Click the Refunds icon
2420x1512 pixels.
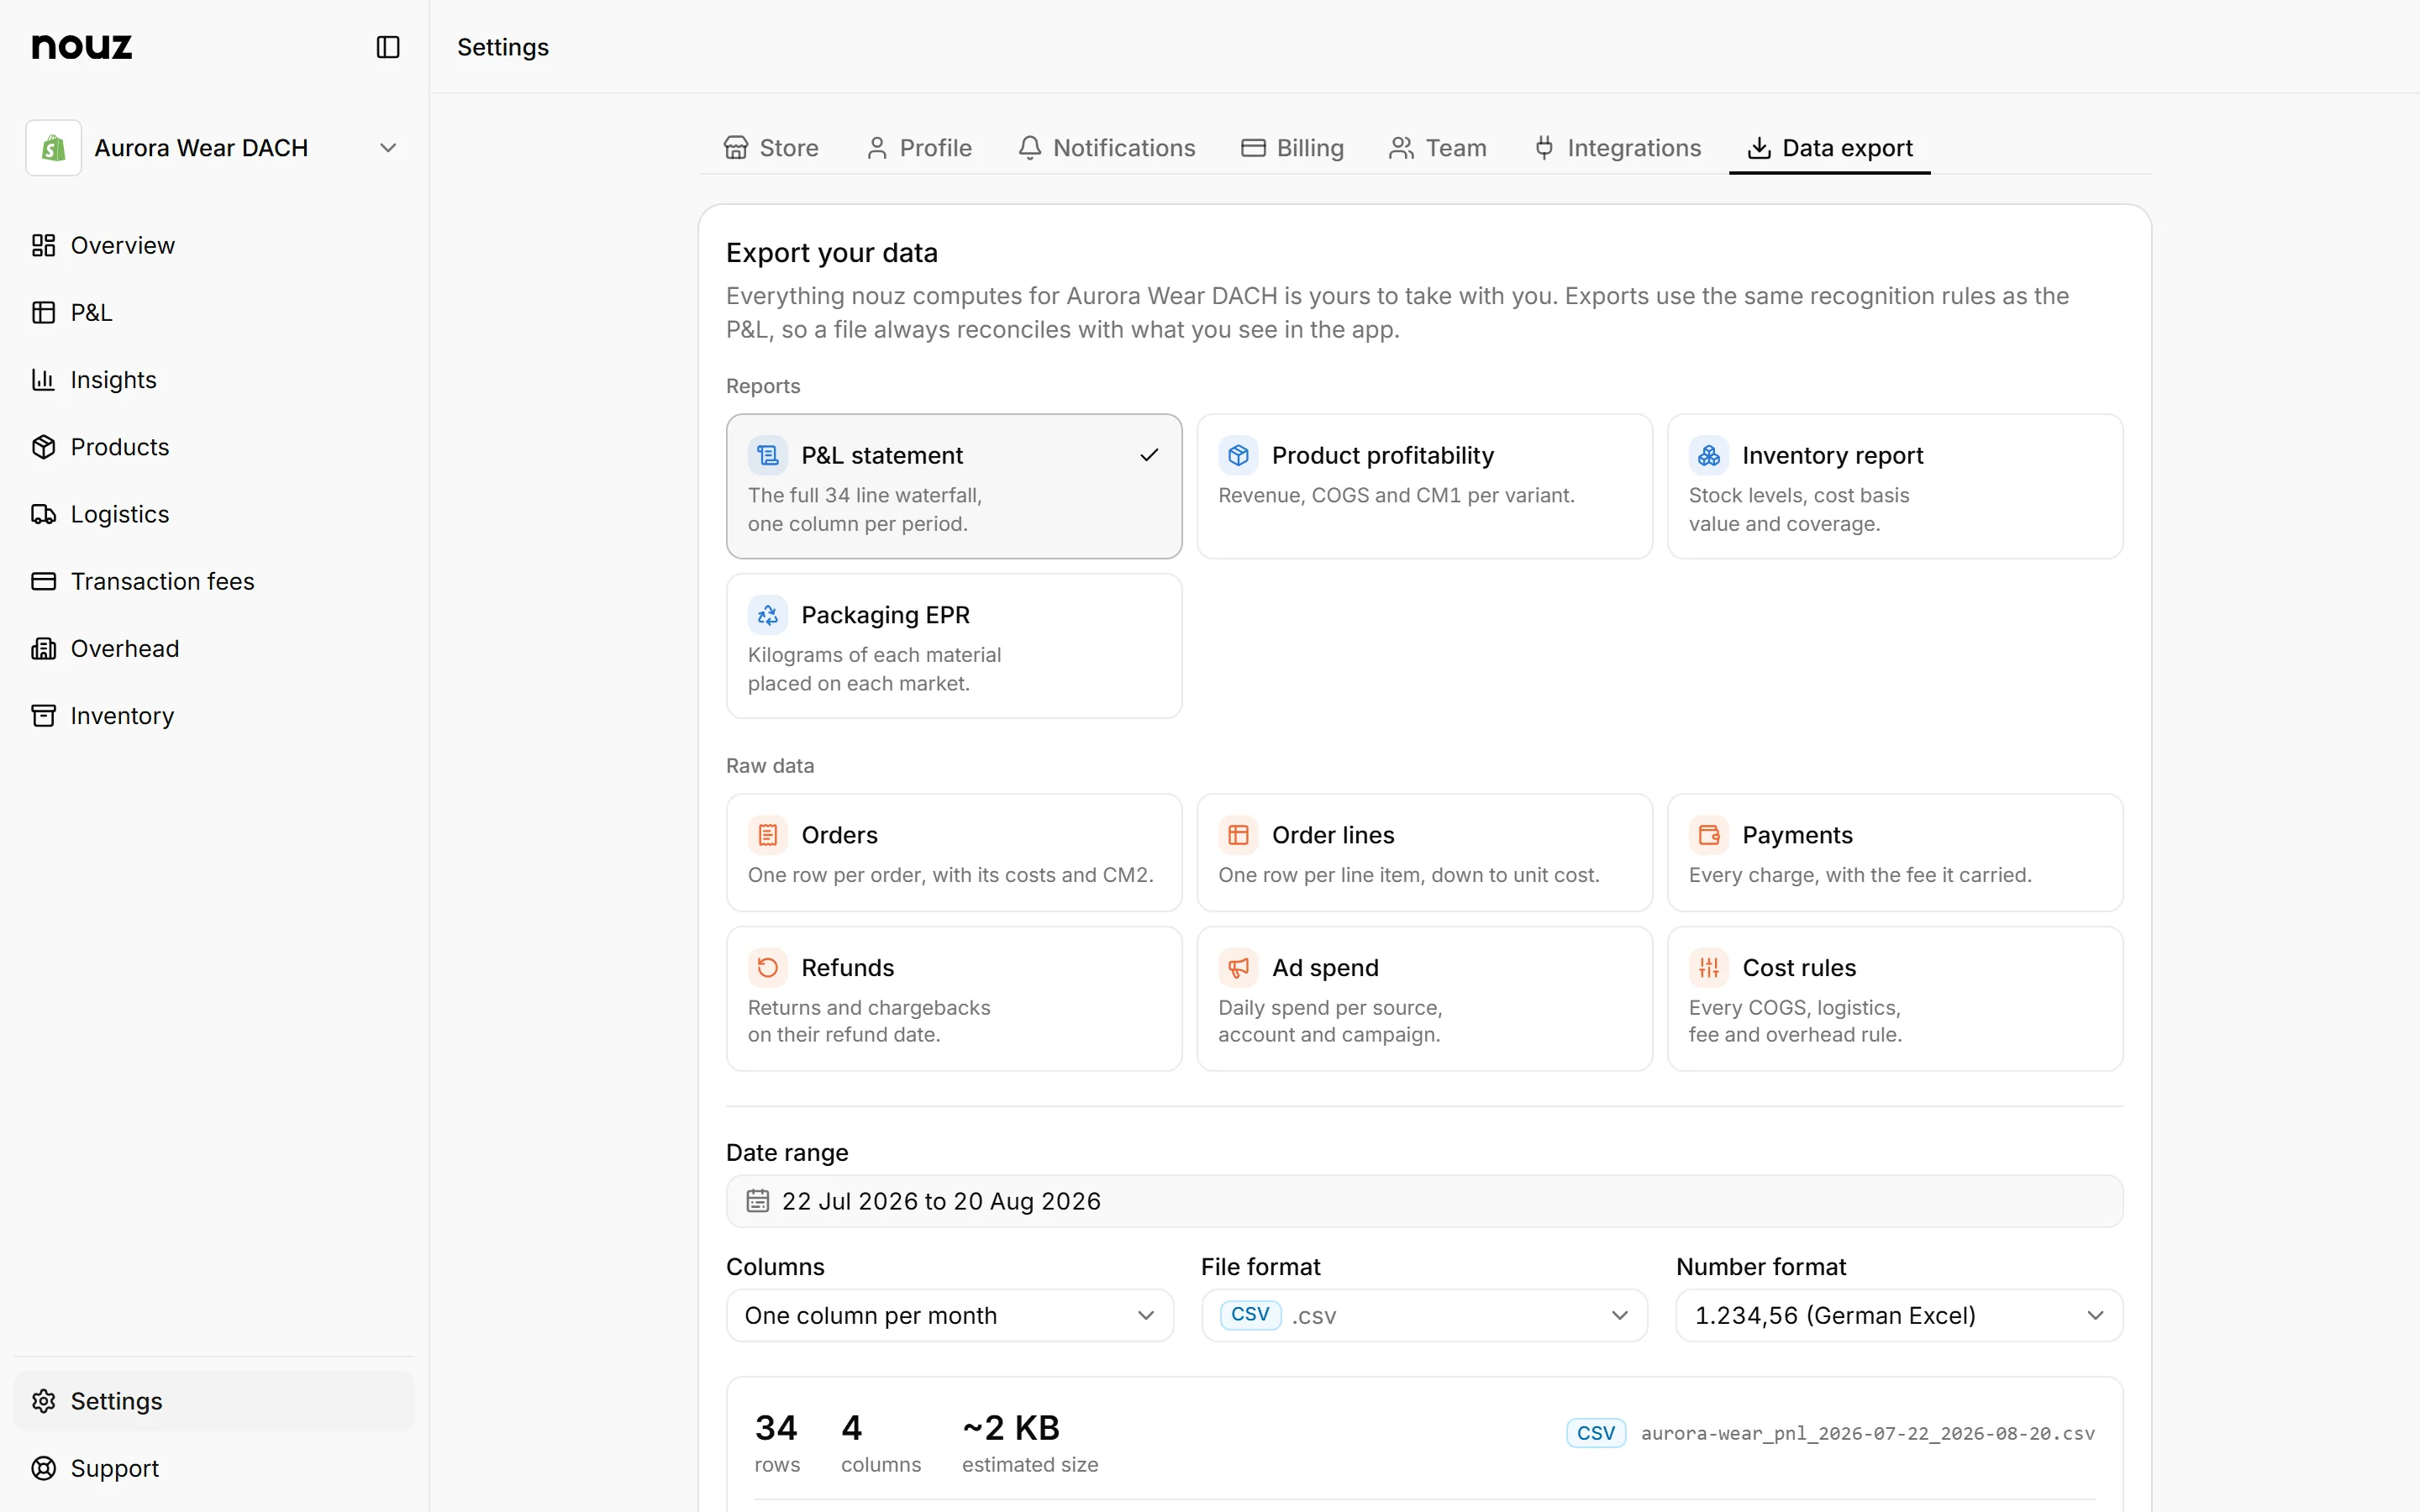point(768,968)
